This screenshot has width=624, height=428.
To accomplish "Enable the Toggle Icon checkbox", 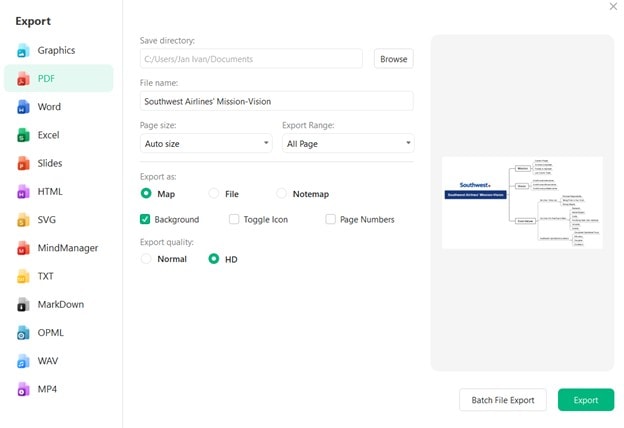I will [234, 219].
